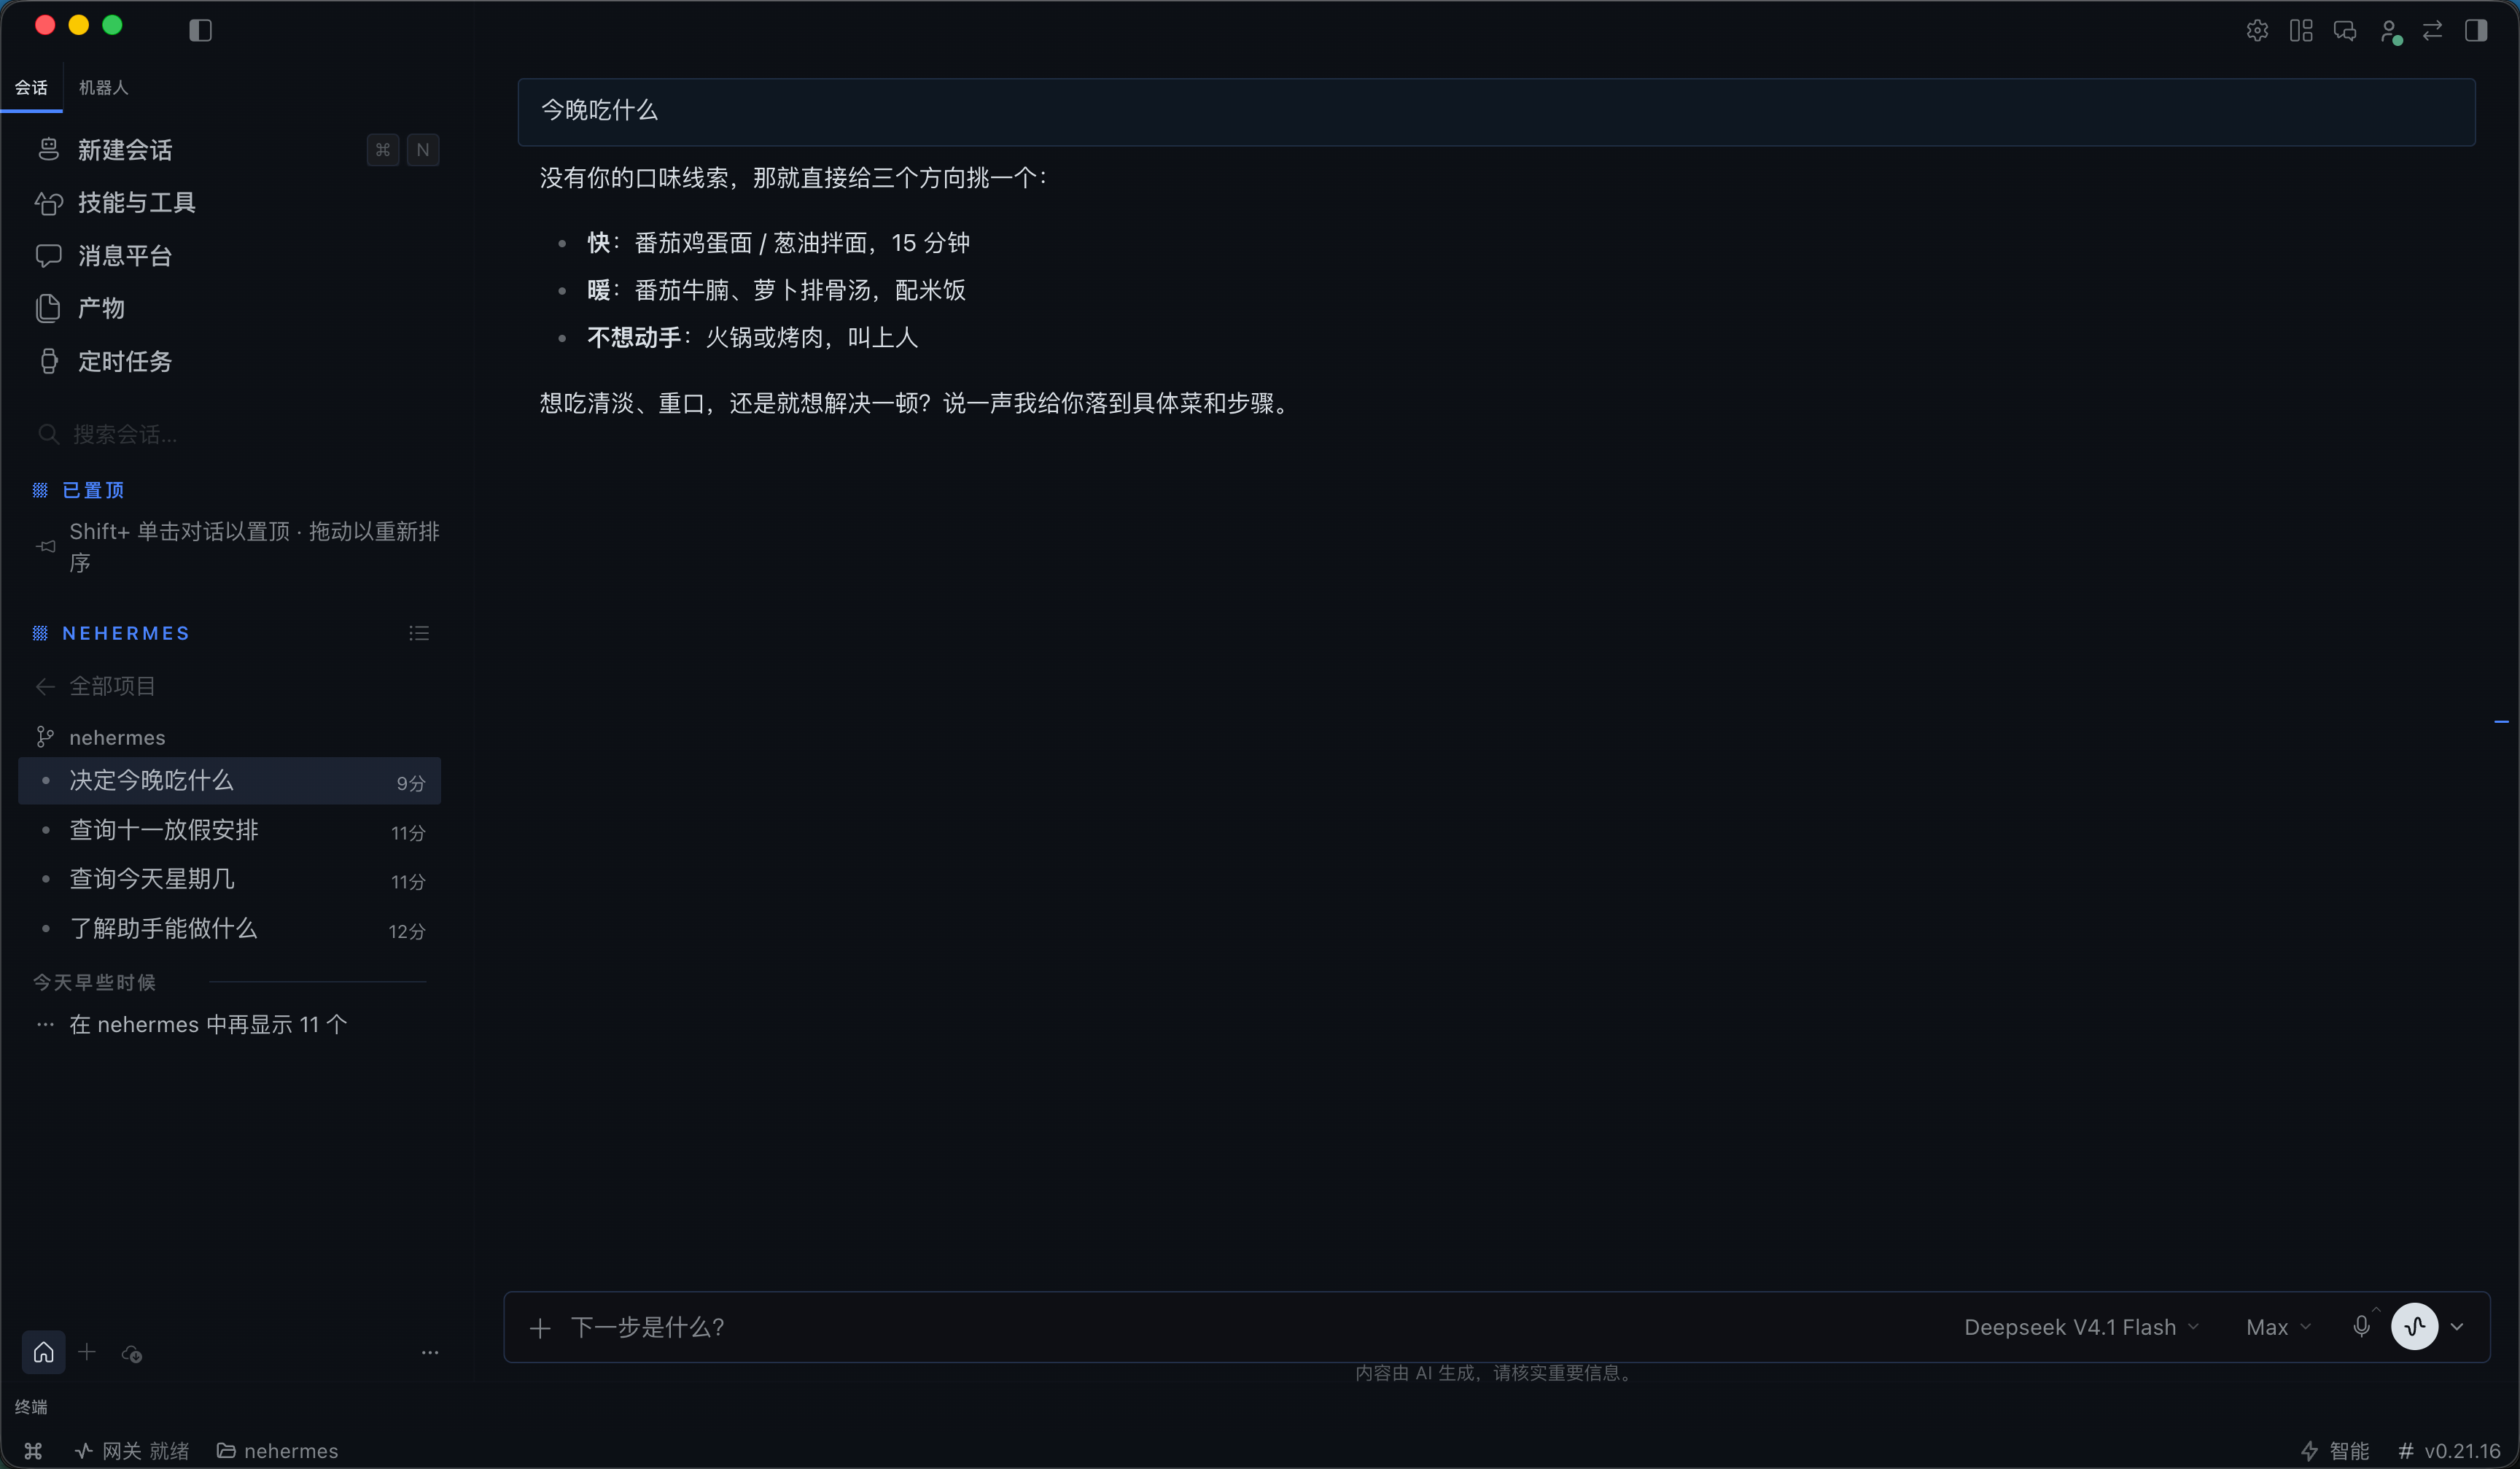Click user status icon with green dot
The width and height of the screenshot is (2520, 1469).
[2390, 32]
